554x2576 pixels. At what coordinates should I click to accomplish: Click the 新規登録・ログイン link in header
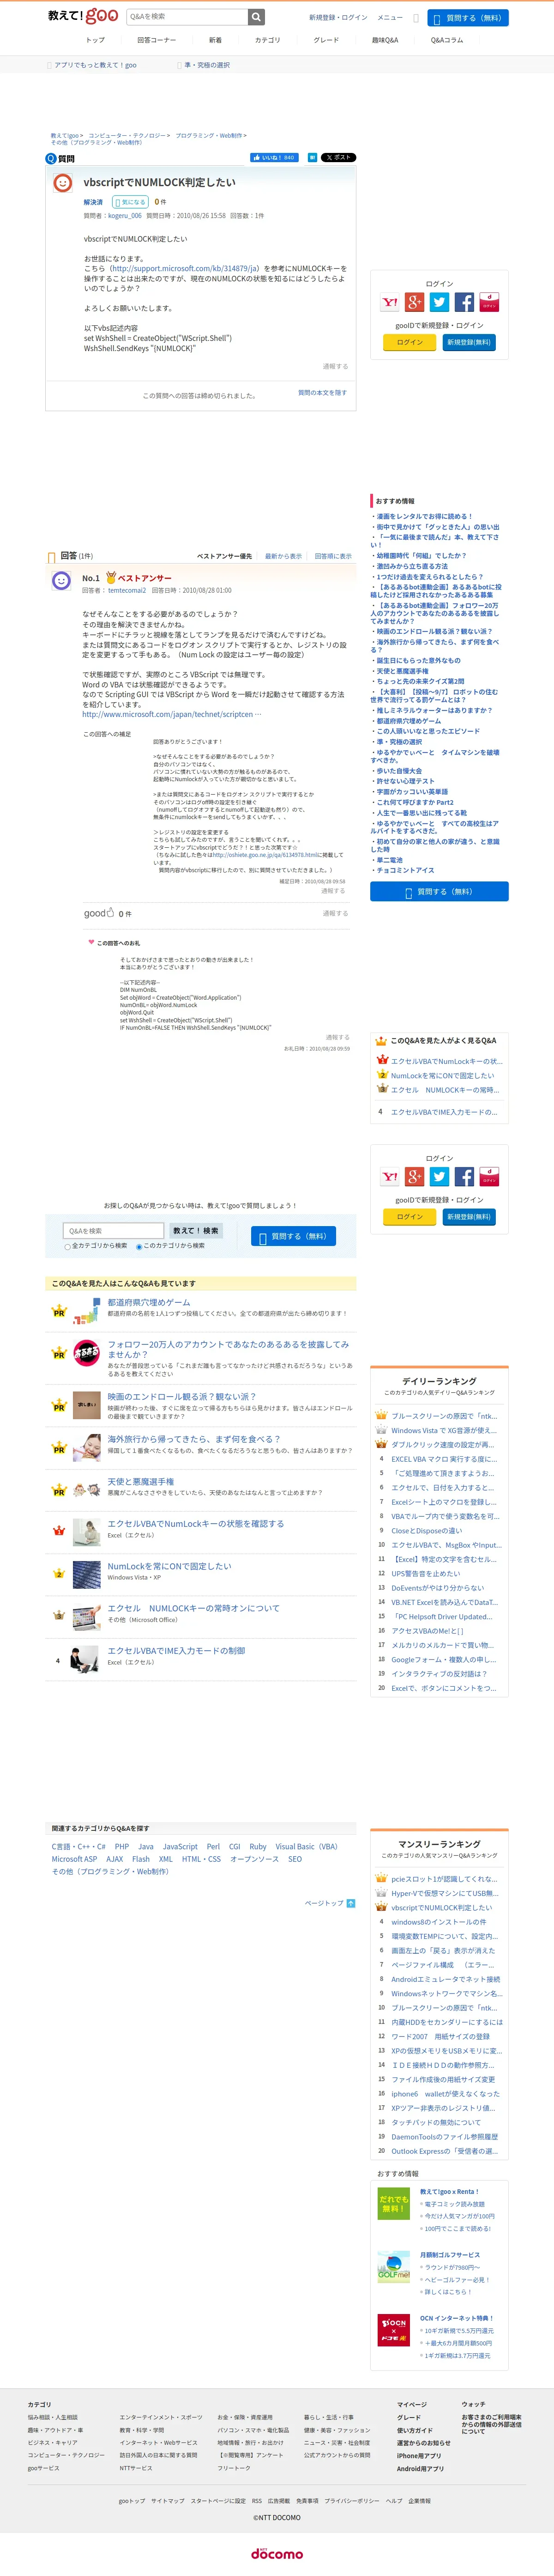point(338,17)
